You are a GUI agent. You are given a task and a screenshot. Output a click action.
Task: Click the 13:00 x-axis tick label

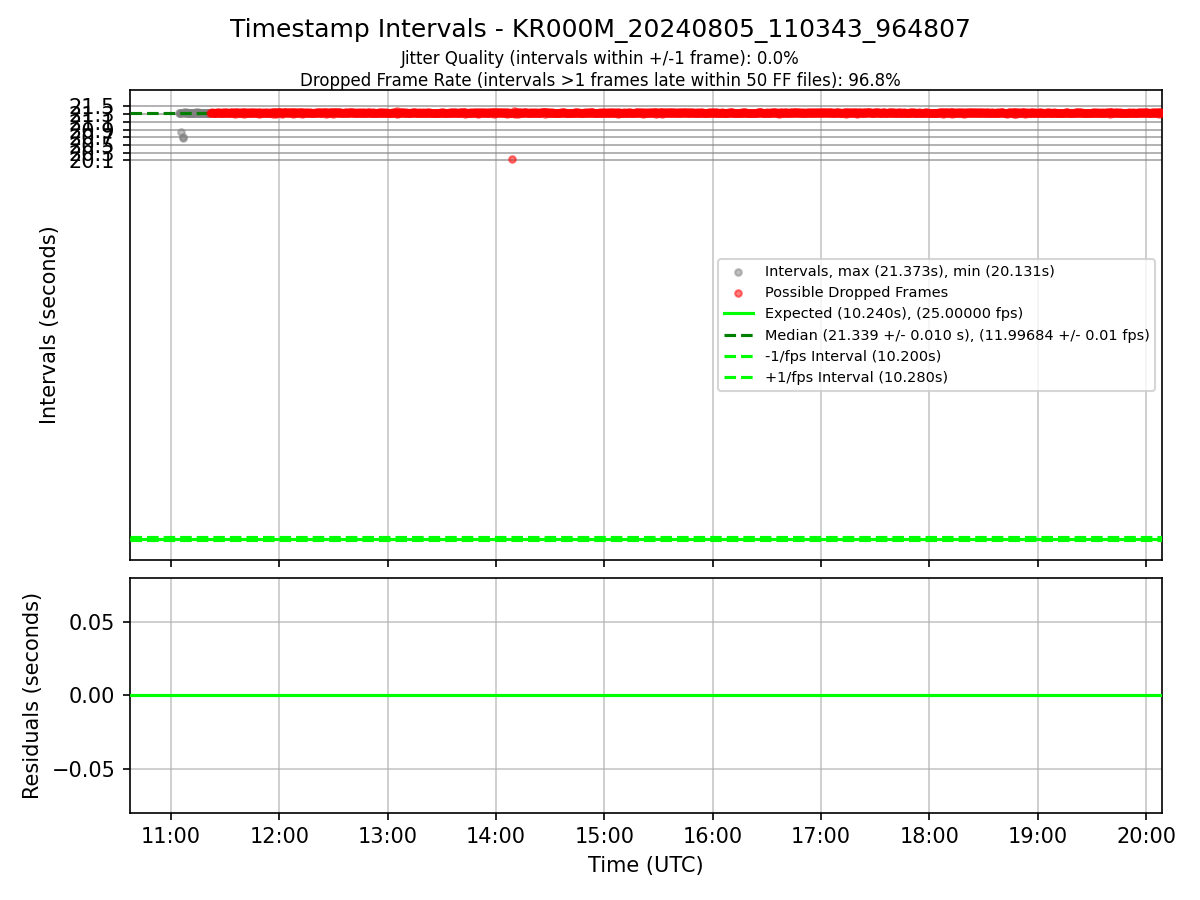[x=387, y=837]
